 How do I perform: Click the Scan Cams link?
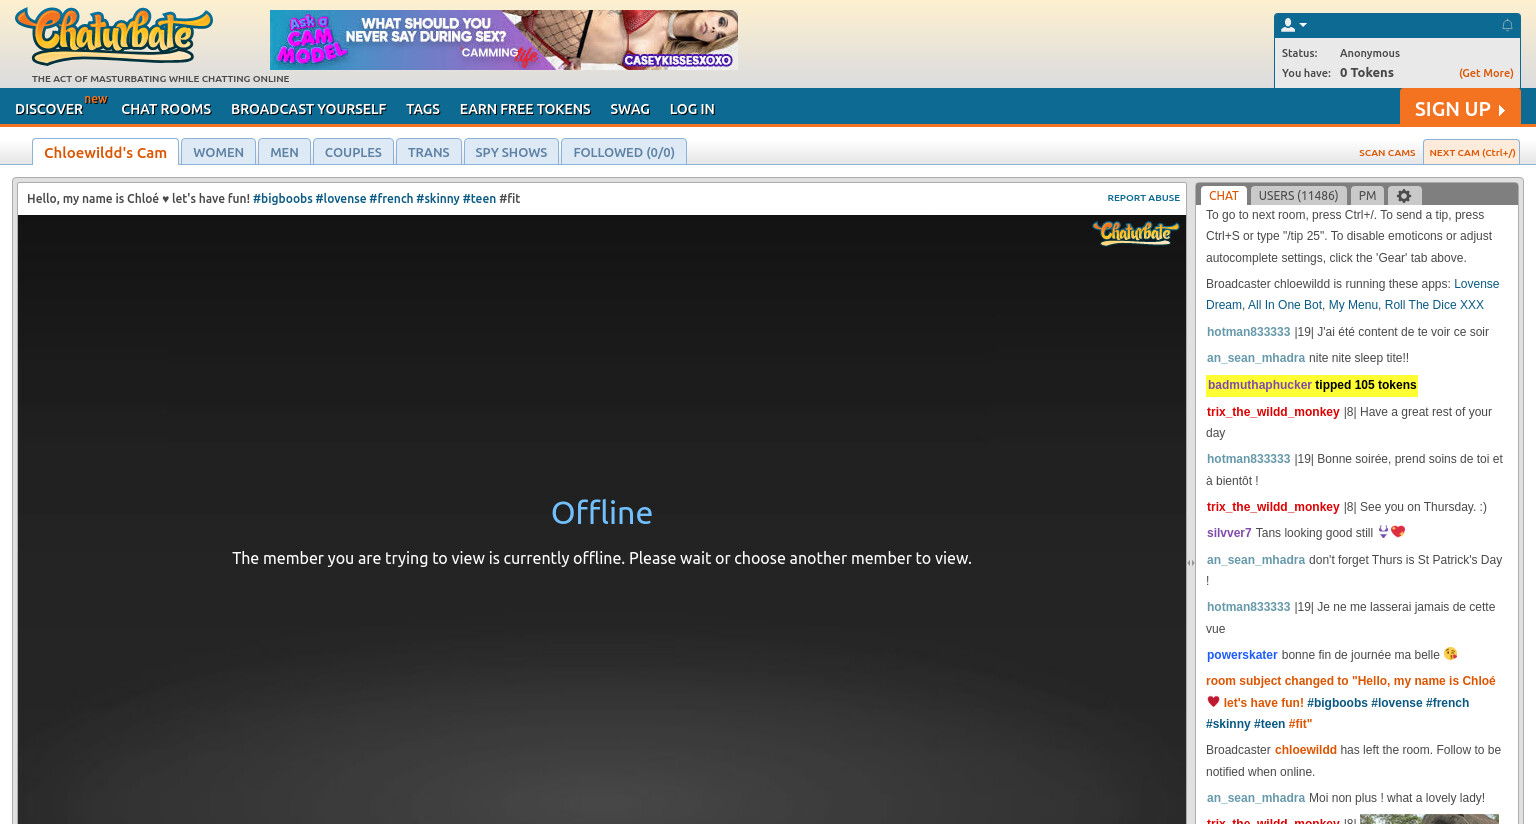[x=1387, y=153]
